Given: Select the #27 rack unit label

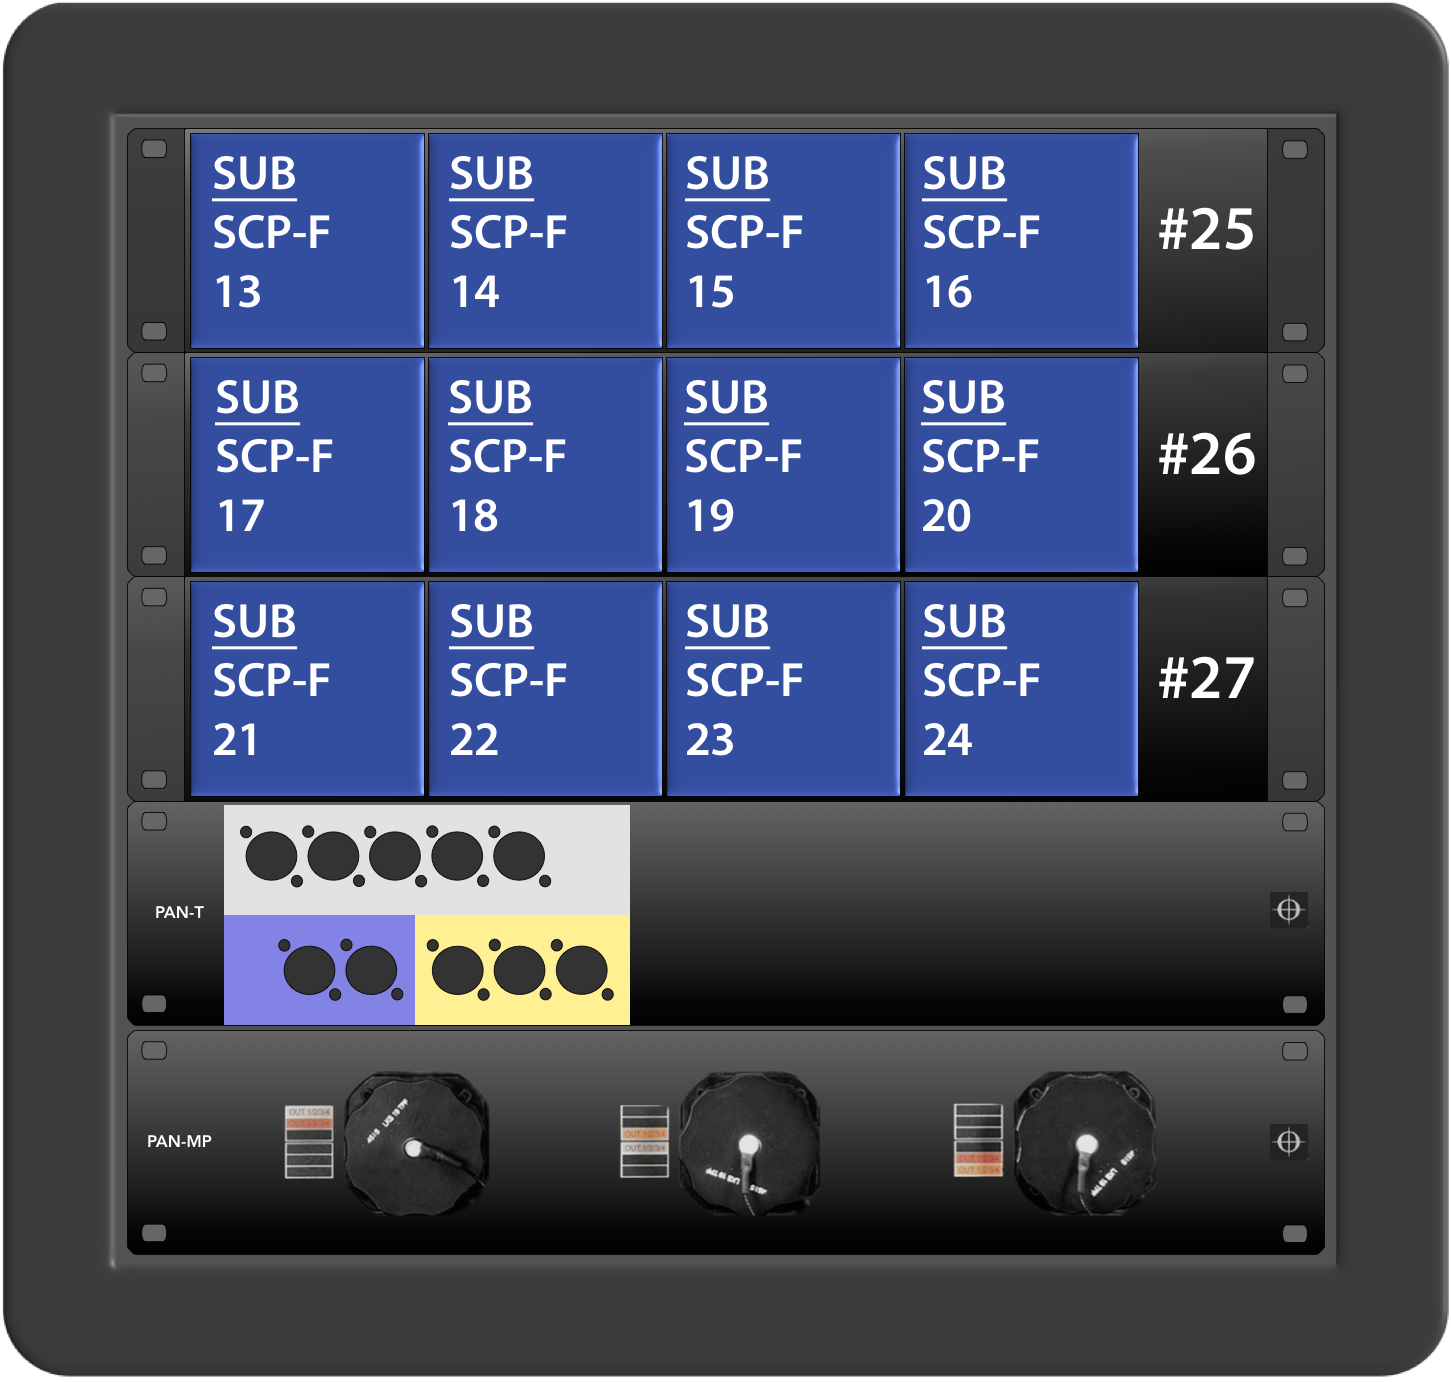Looking at the screenshot, I should 1206,678.
